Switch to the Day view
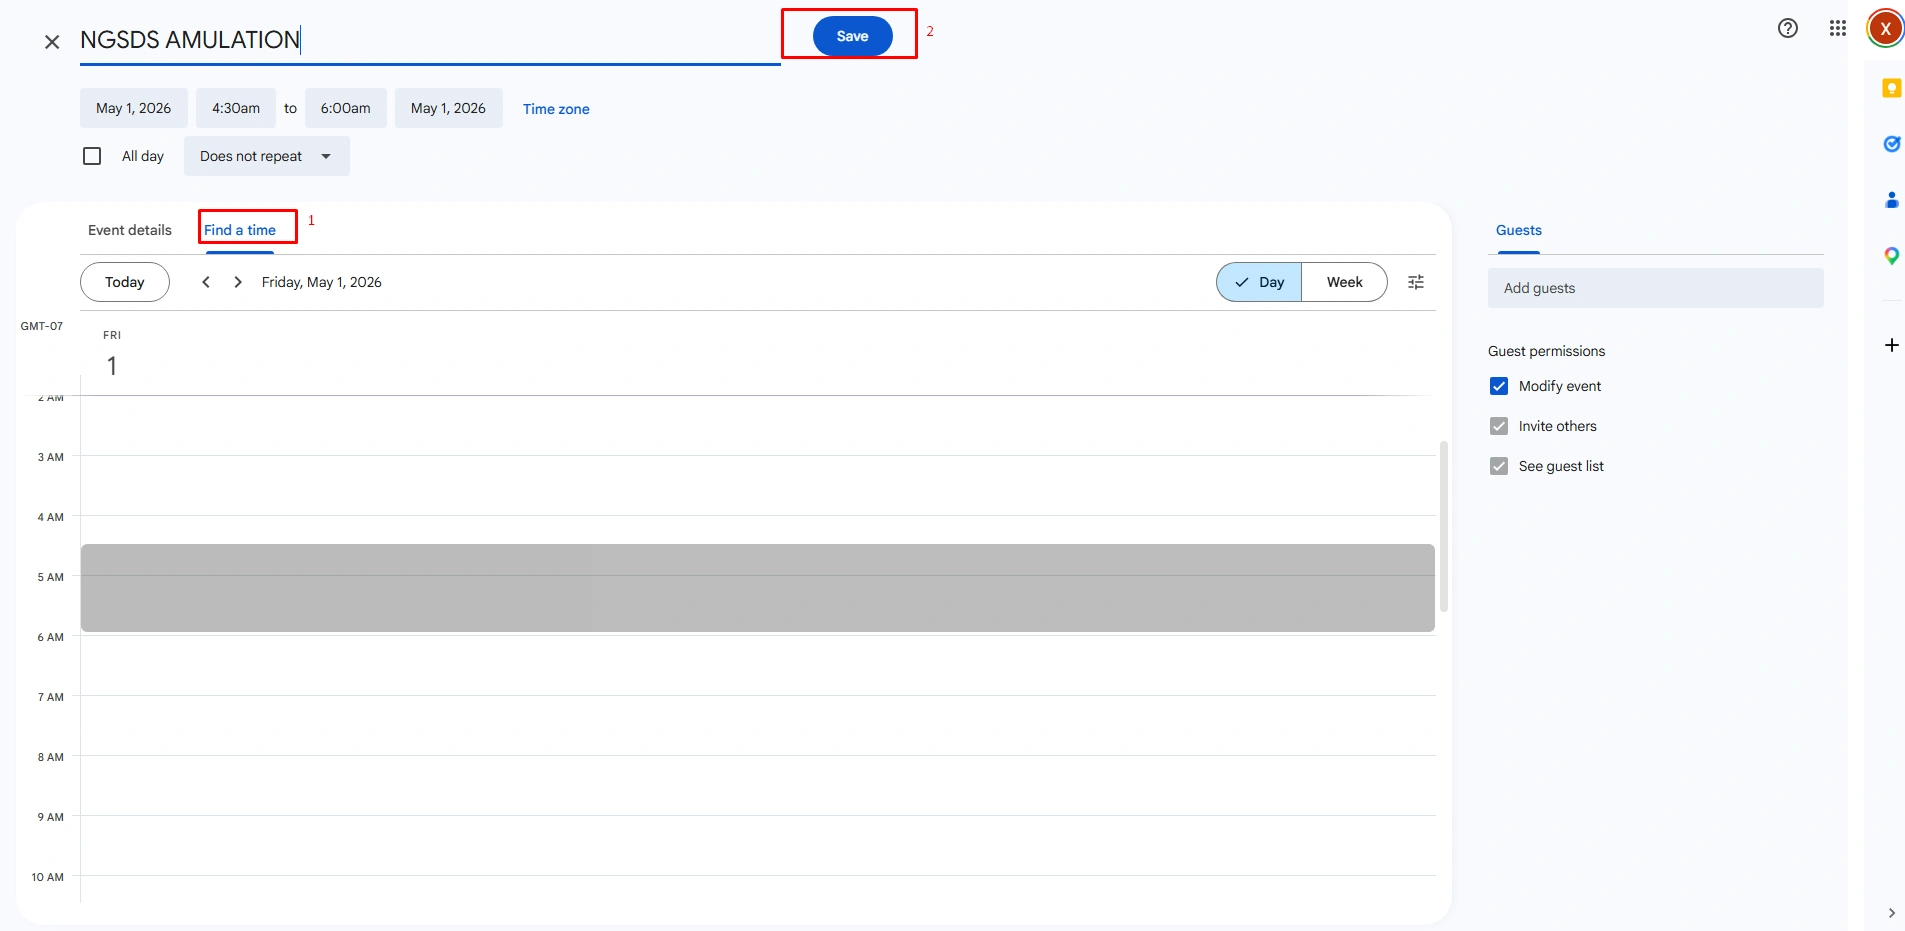 1259,282
